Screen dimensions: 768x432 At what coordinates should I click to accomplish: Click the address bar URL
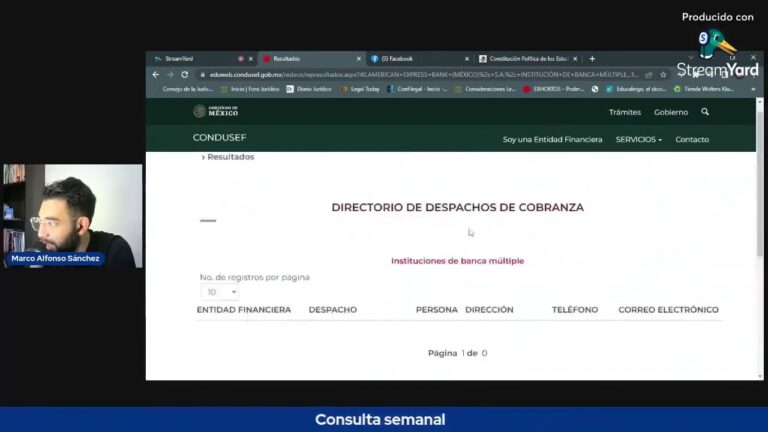coord(424,74)
